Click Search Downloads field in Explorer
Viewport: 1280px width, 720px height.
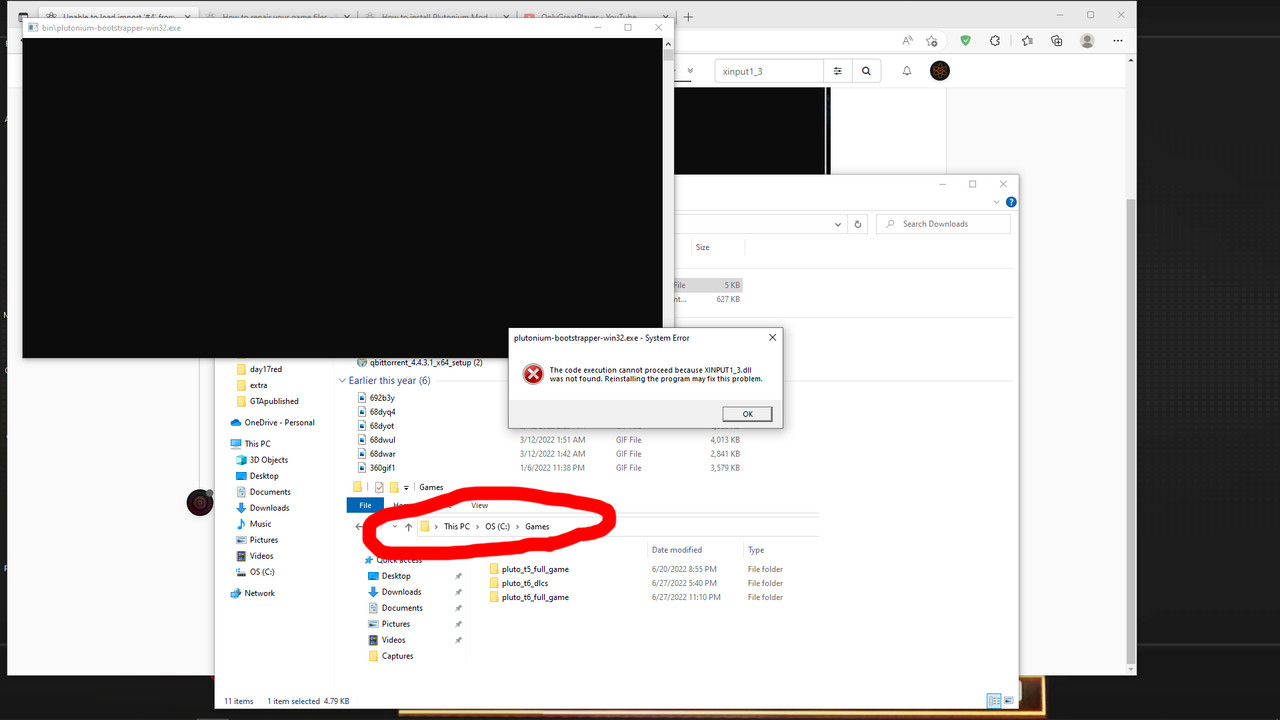click(x=943, y=224)
